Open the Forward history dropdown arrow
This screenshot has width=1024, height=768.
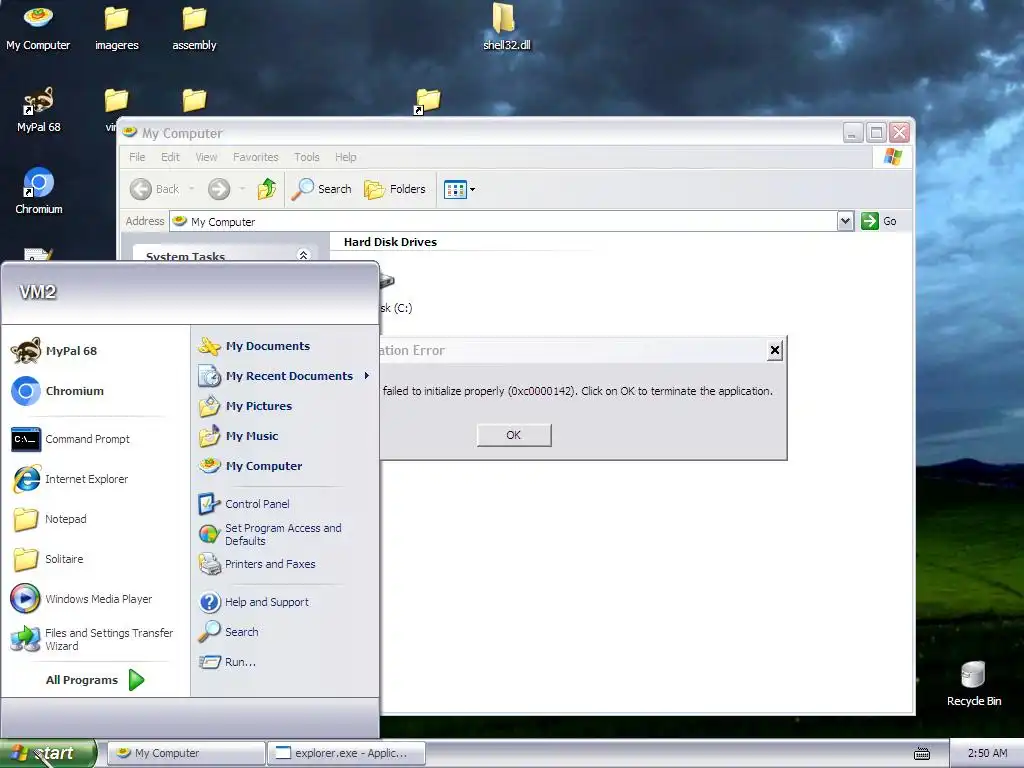point(242,189)
